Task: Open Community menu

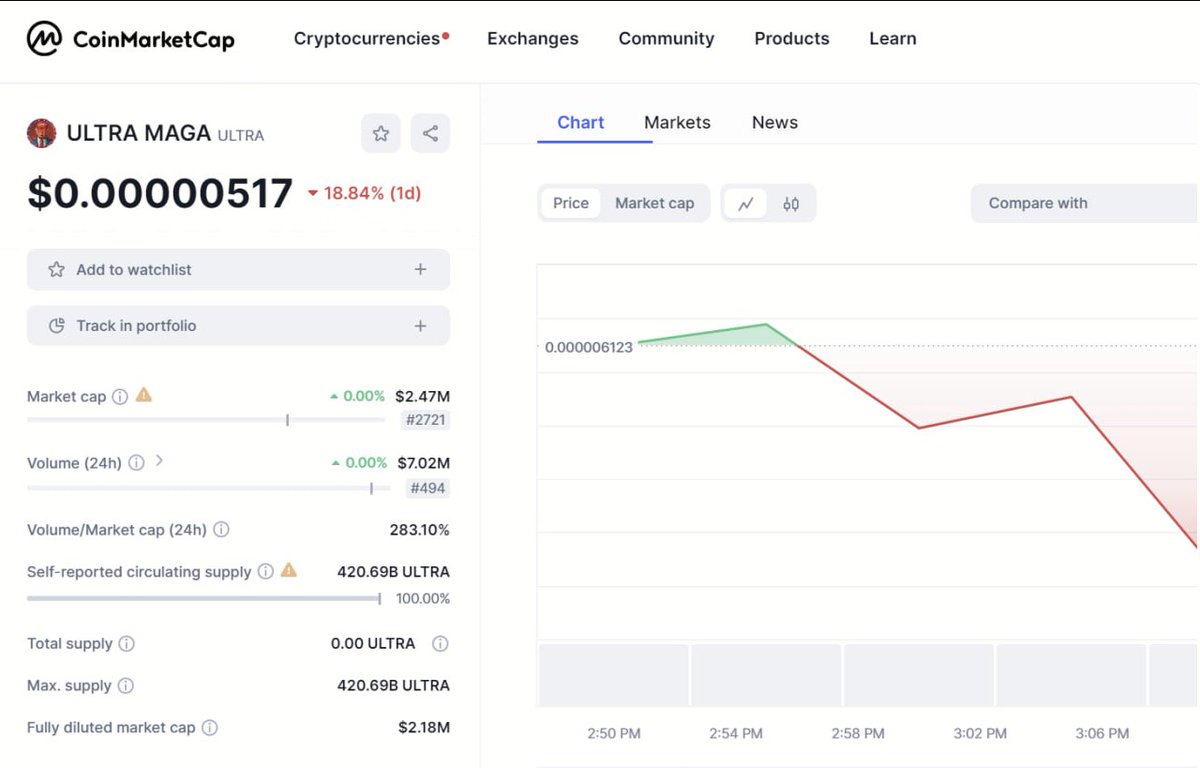Action: (x=666, y=39)
